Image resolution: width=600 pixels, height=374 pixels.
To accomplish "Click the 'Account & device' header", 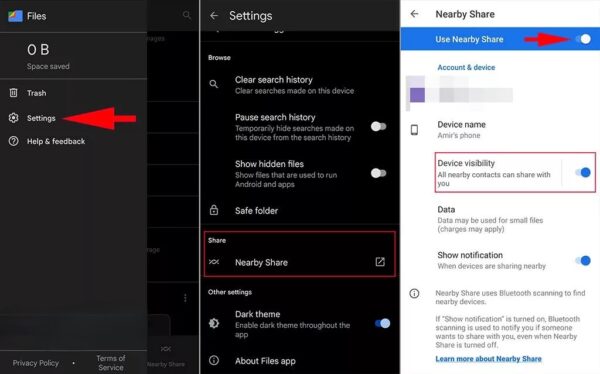I will pos(466,67).
